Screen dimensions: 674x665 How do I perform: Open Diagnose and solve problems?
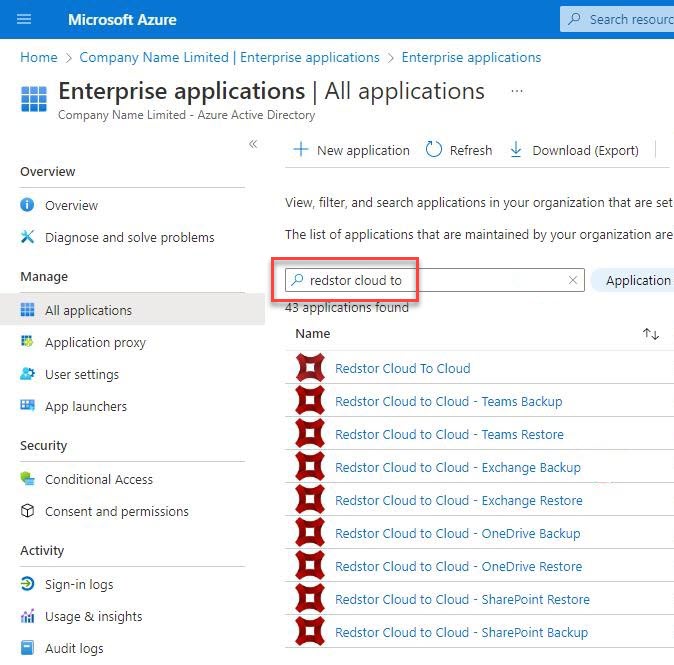pos(129,237)
